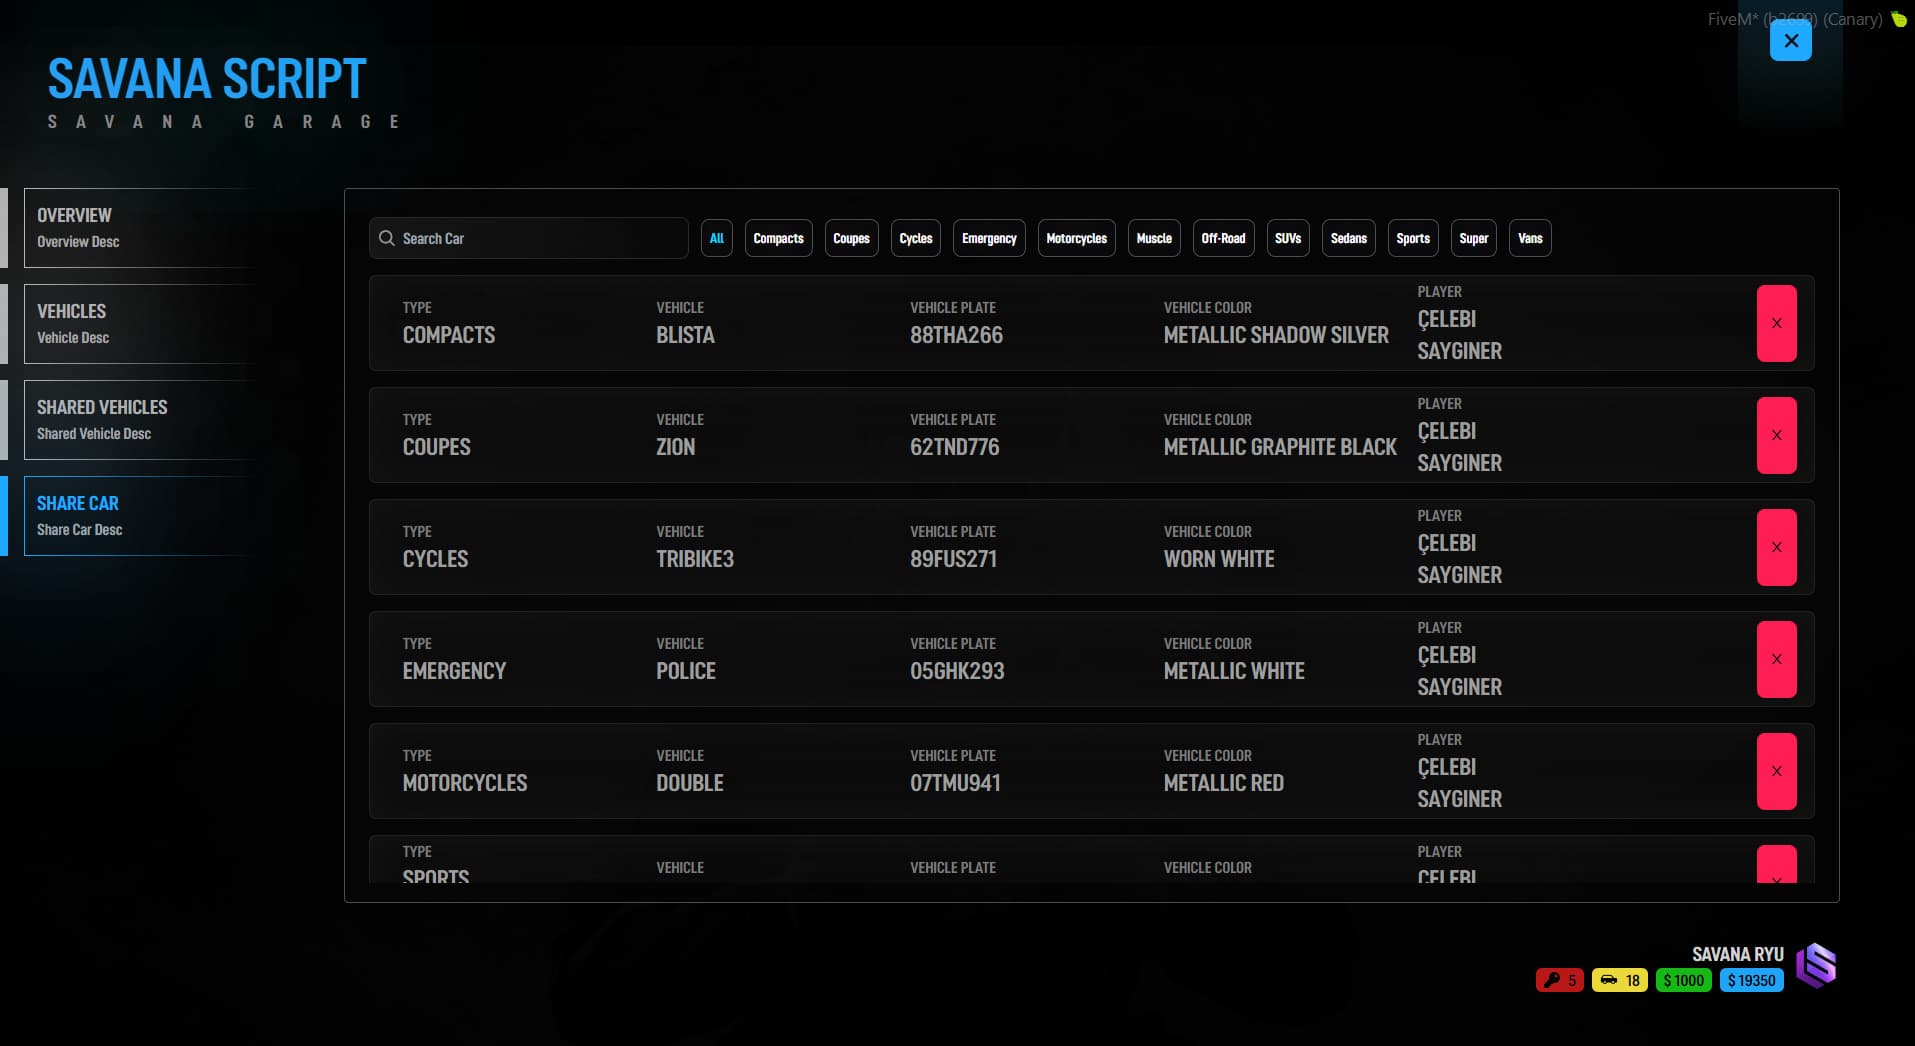Click the MOTORCYCLES type value
Viewport: 1915px width, 1046px height.
465,783
